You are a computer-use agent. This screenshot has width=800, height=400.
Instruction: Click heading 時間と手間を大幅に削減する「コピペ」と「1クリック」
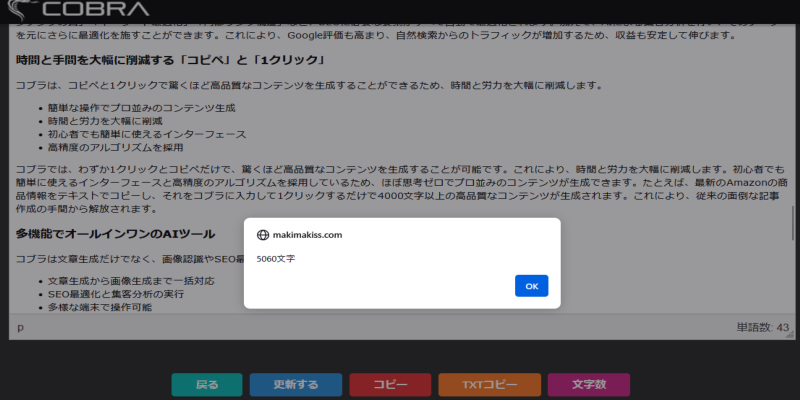click(171, 60)
